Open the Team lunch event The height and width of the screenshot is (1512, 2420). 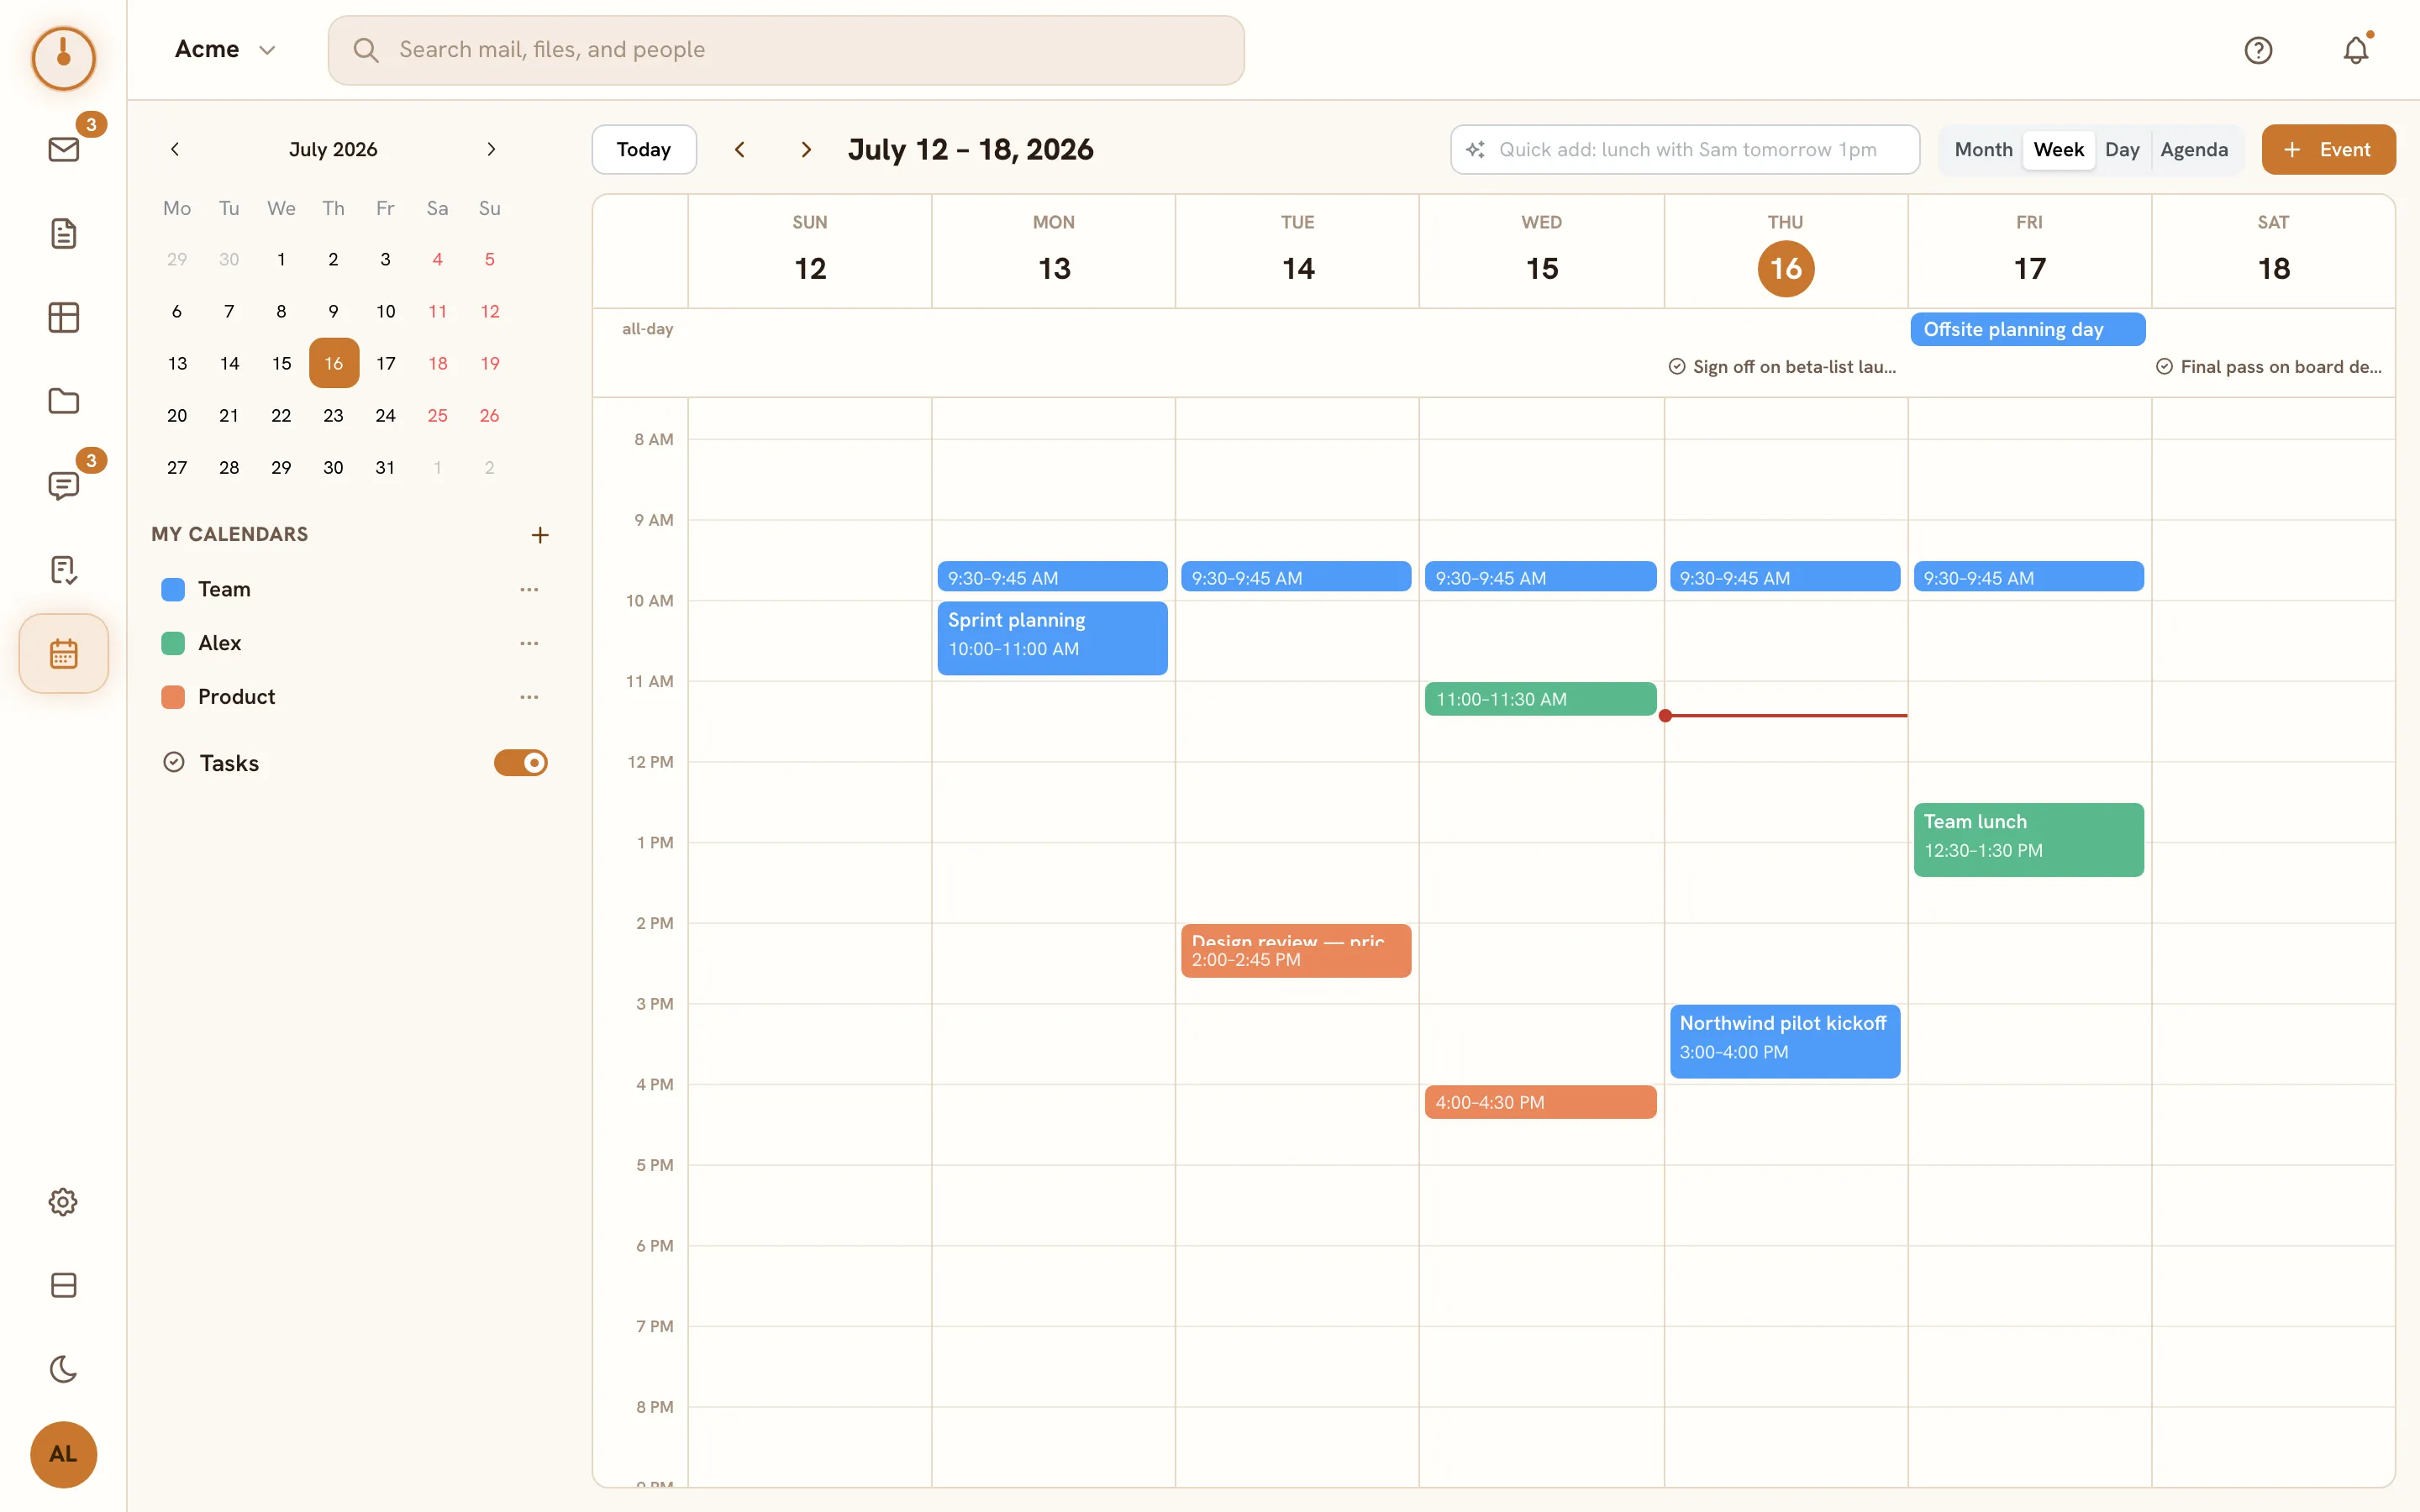tap(2028, 840)
